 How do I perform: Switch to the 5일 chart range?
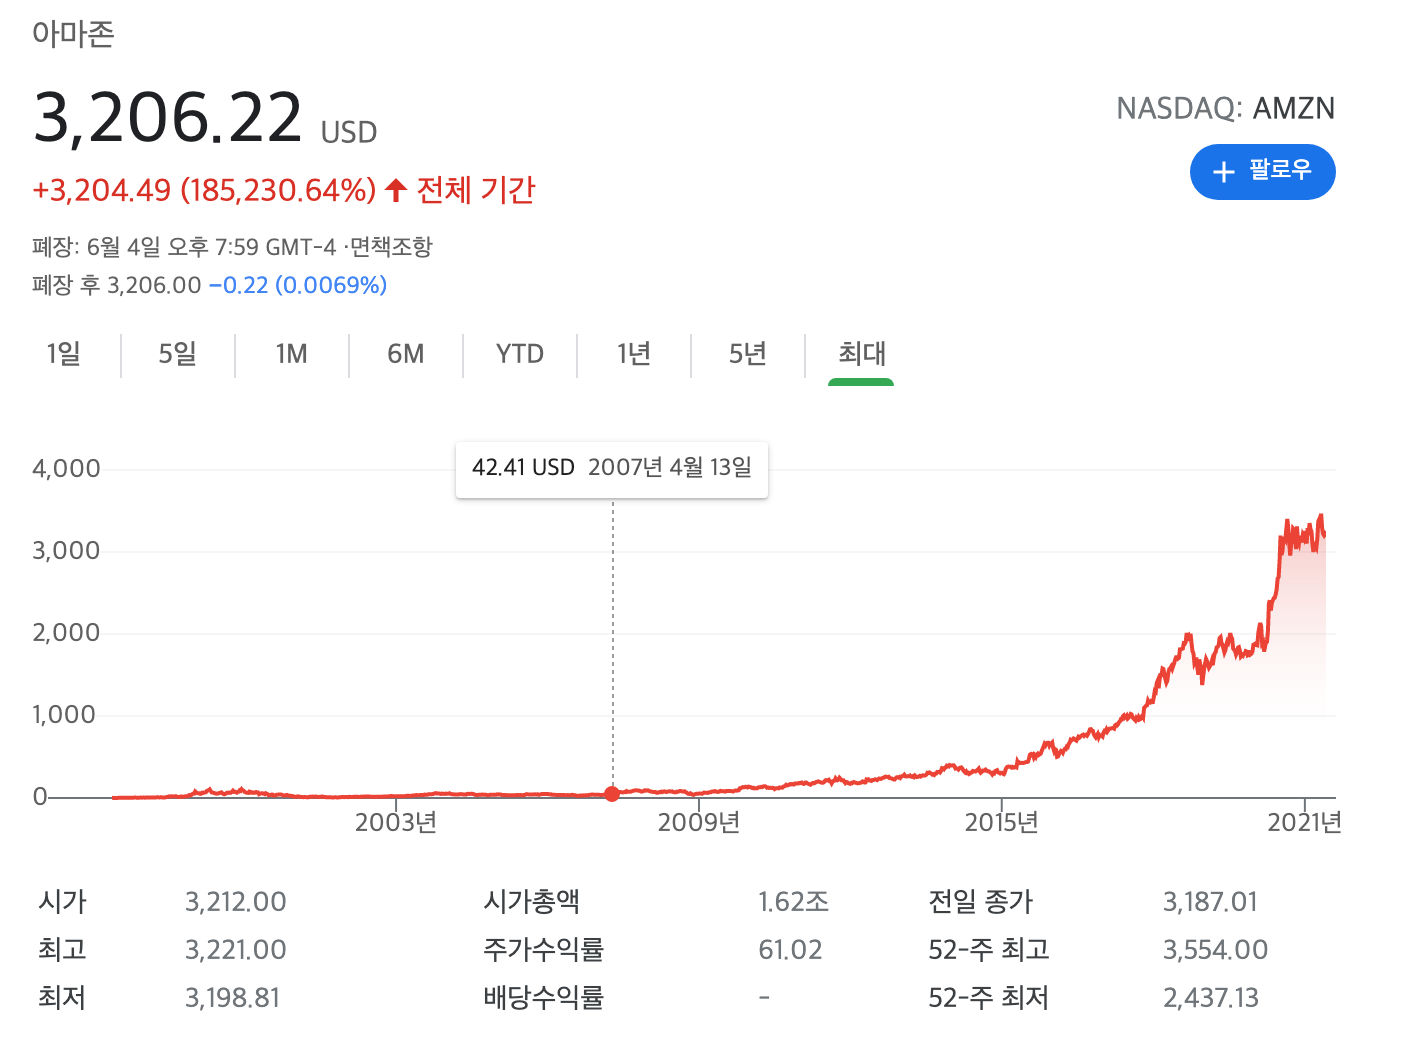(x=178, y=354)
